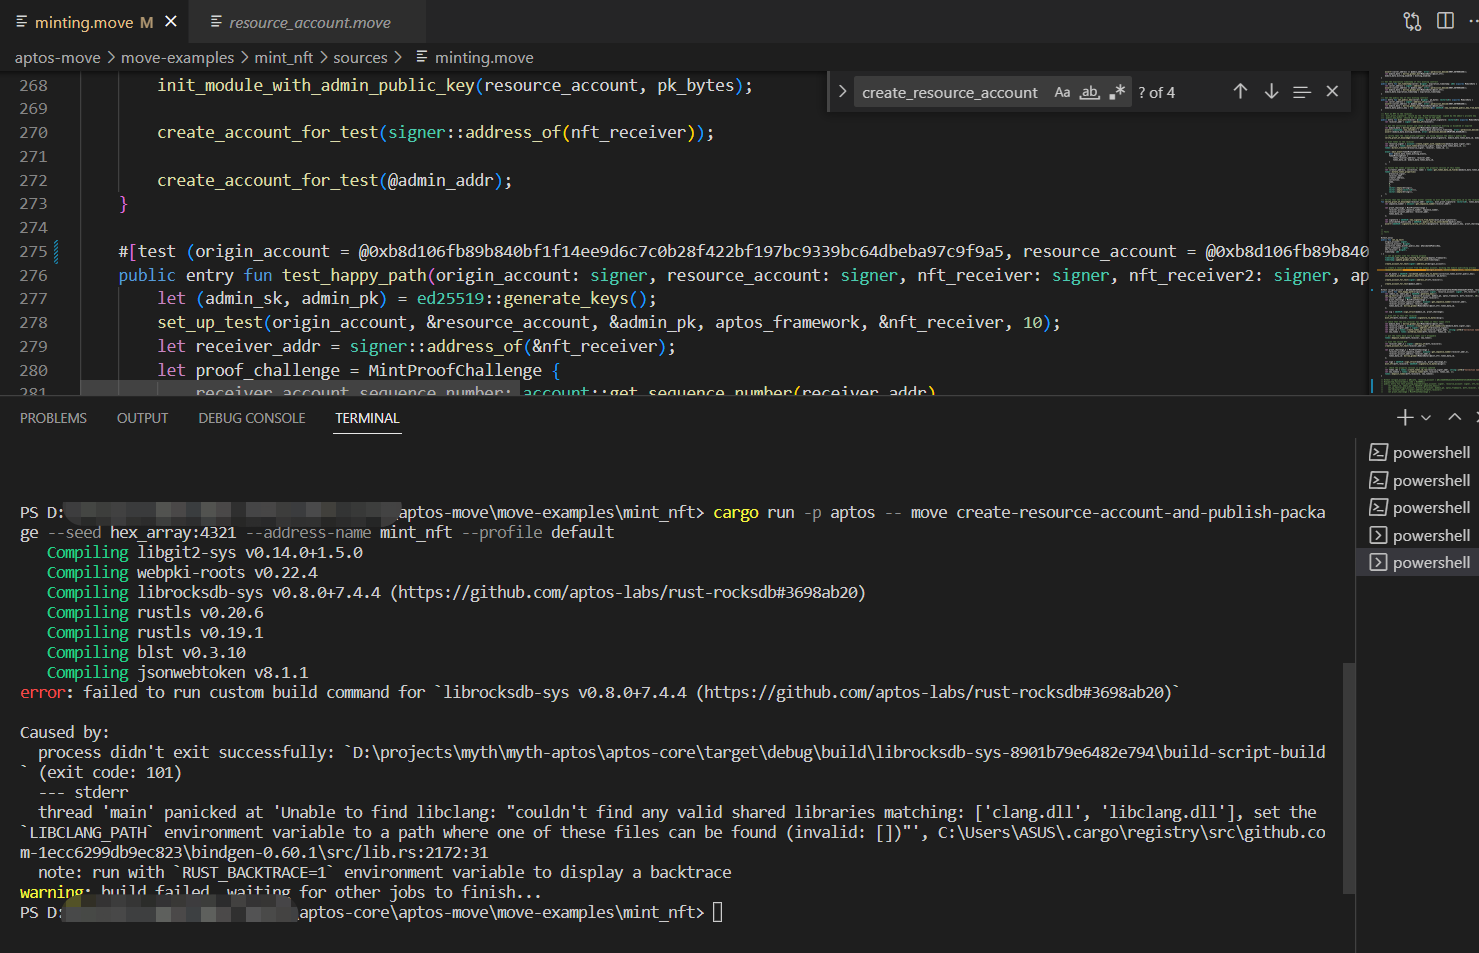Click 'jsonwebtoken v8.1.1' in terminal
The image size is (1479, 953).
pos(223,672)
